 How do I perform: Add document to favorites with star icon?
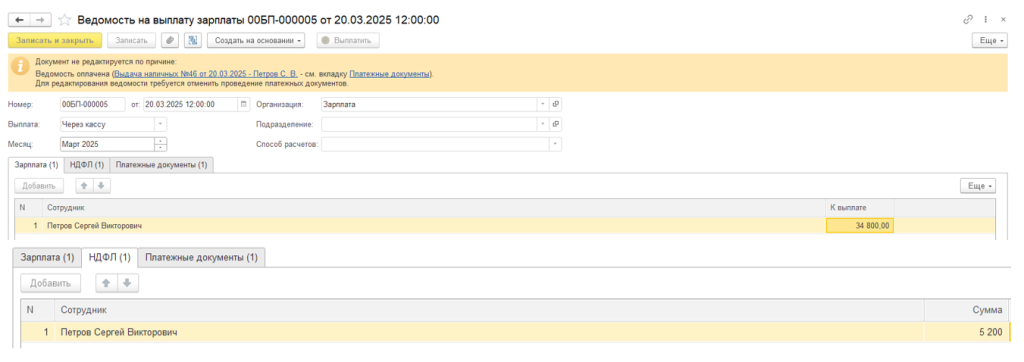[x=64, y=20]
